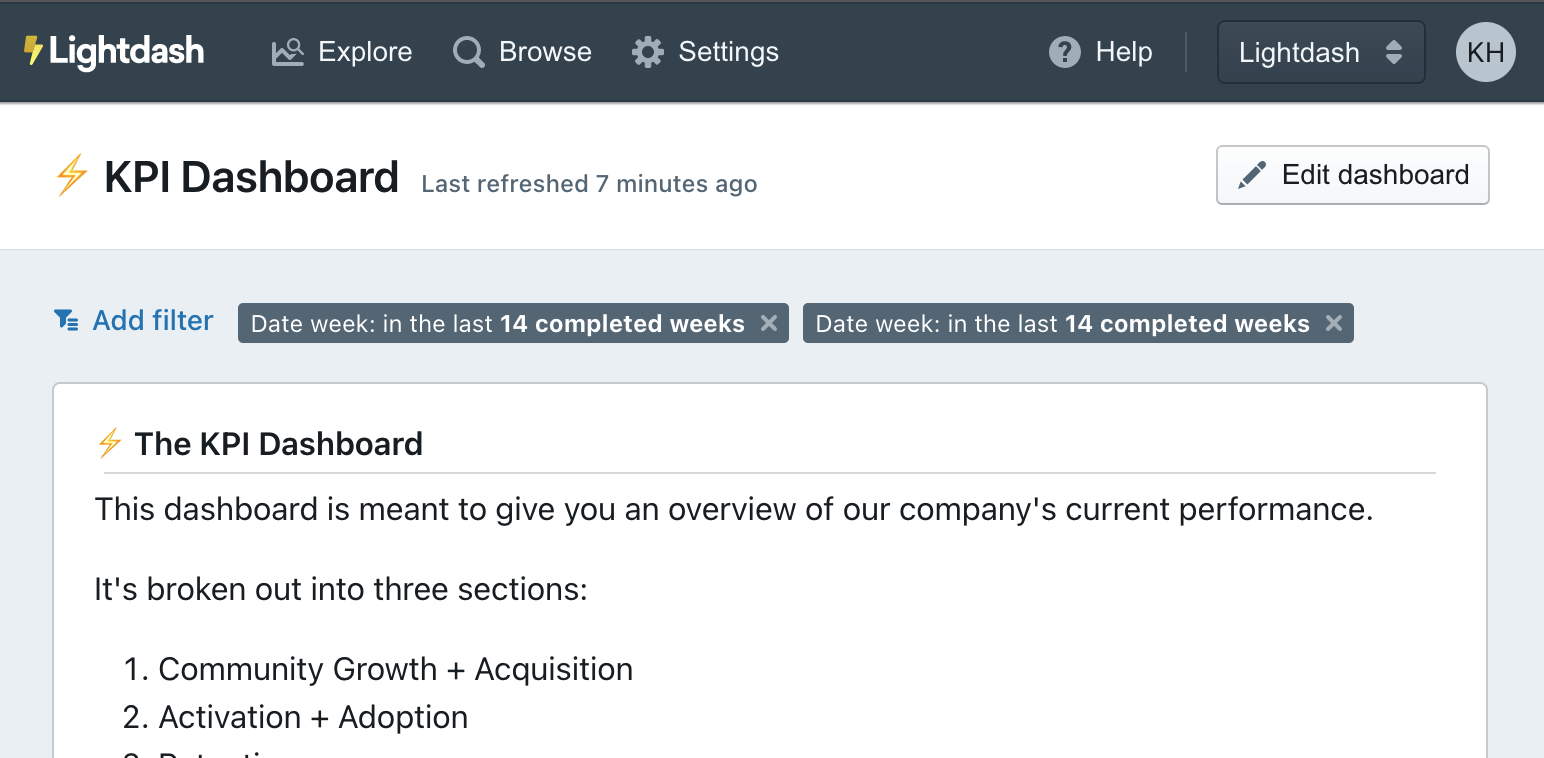Click the Explore chart icon

click(x=288, y=52)
